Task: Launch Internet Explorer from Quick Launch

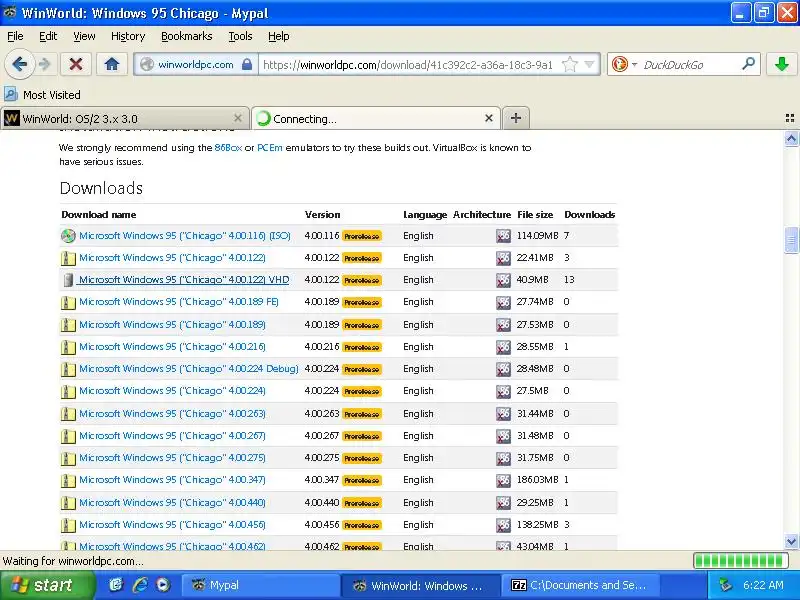Action: [x=139, y=585]
